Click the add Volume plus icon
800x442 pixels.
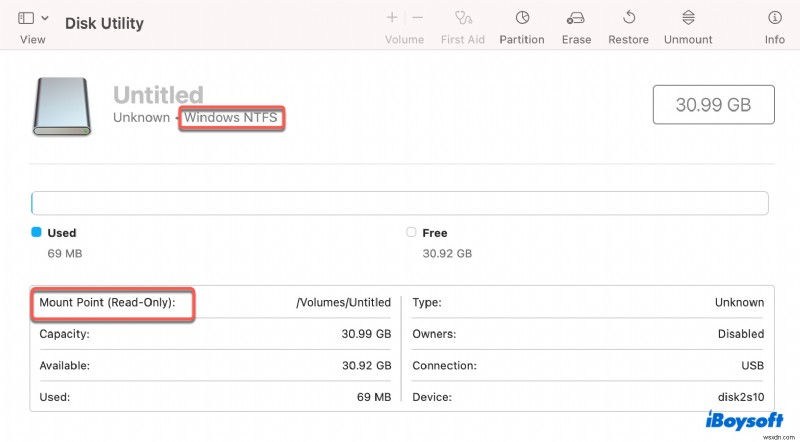click(392, 18)
